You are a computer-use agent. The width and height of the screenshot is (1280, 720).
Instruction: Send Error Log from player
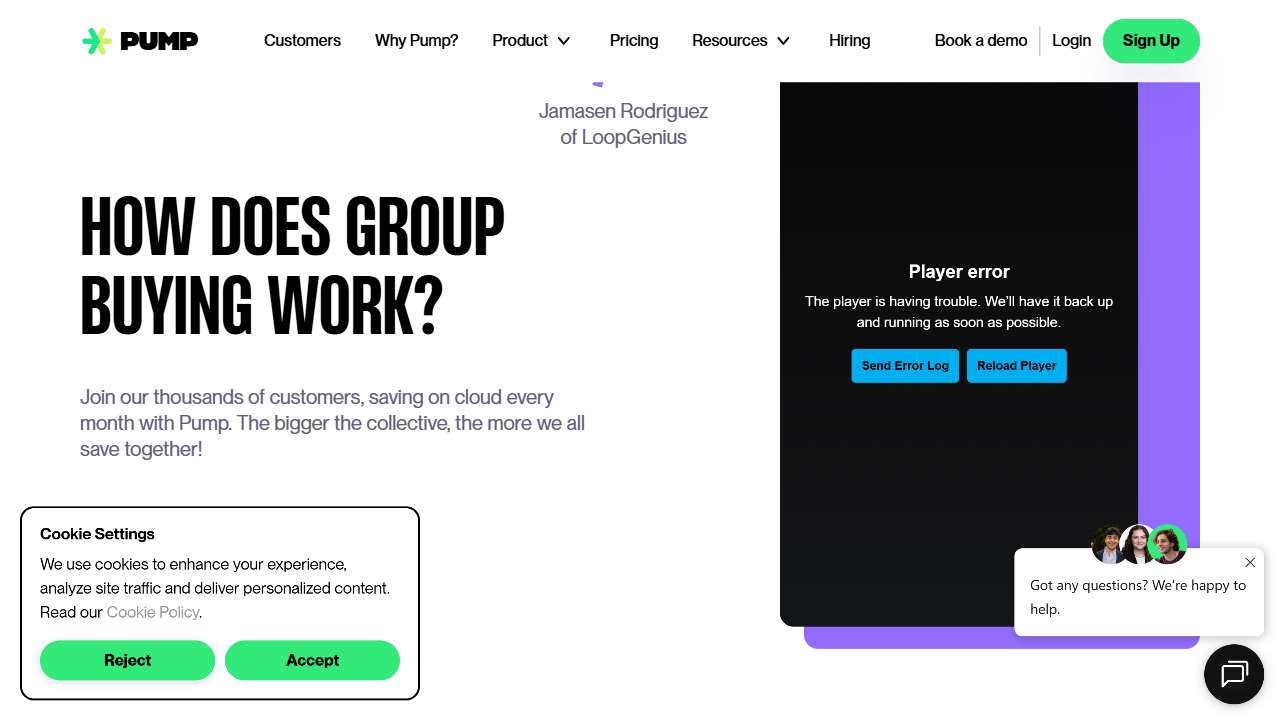(x=905, y=366)
